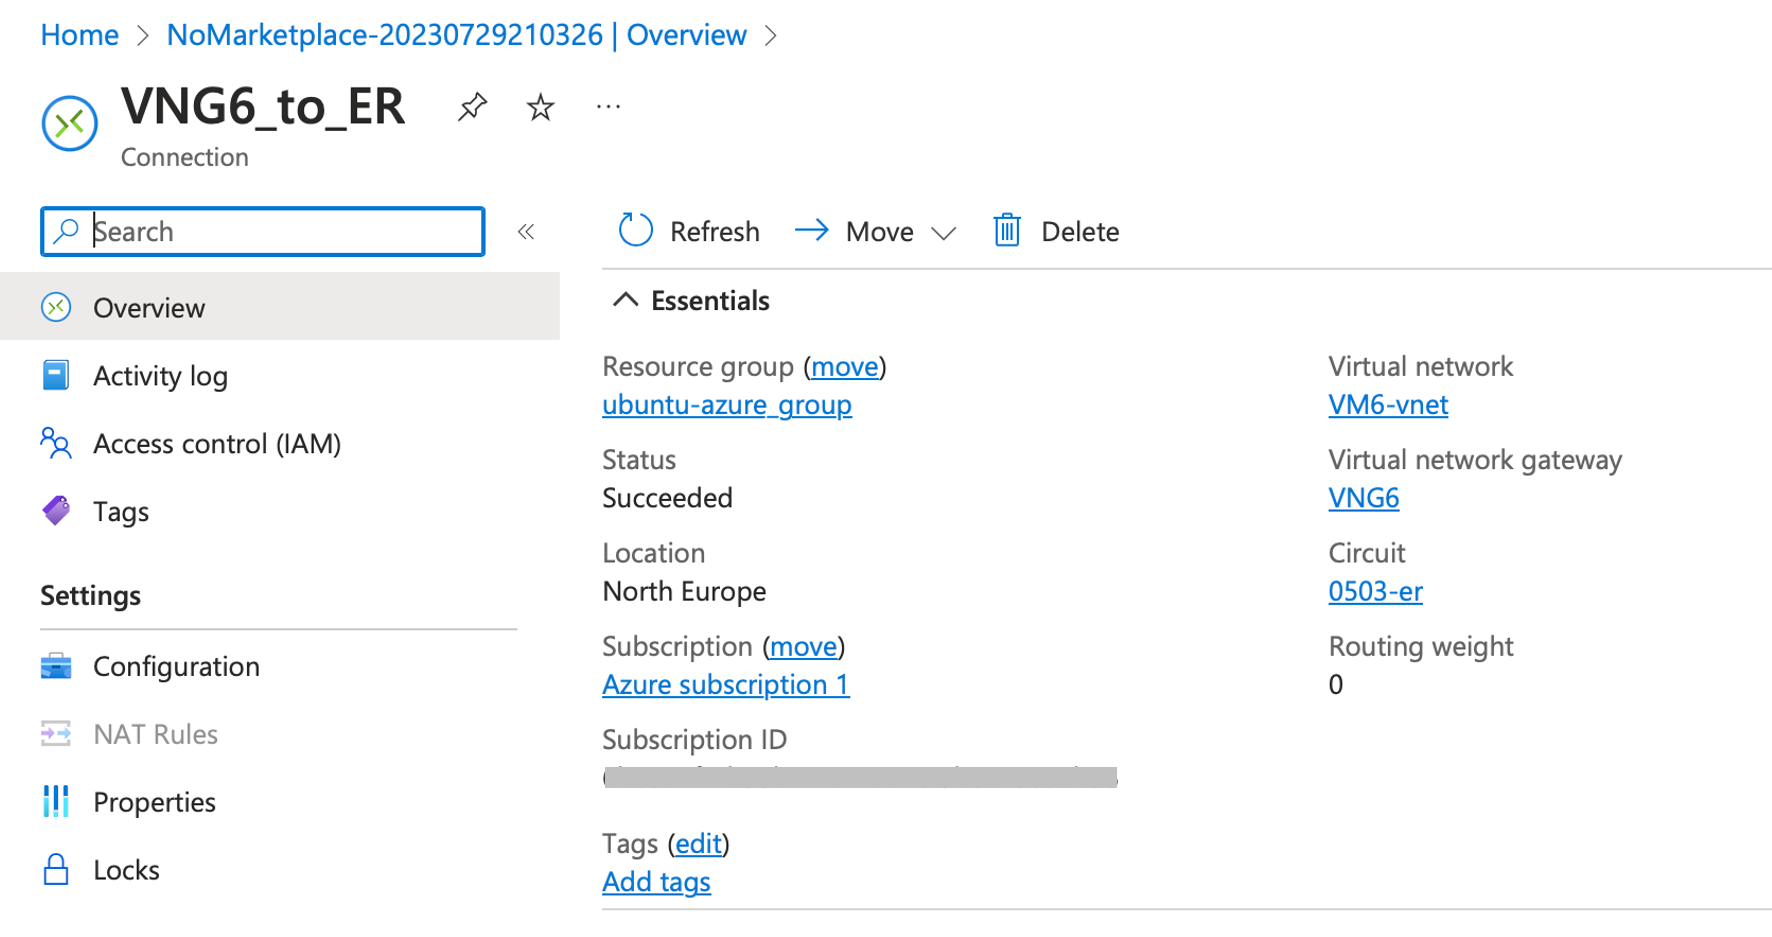Click move link next to Resource group
The height and width of the screenshot is (937, 1772).
[x=845, y=367]
